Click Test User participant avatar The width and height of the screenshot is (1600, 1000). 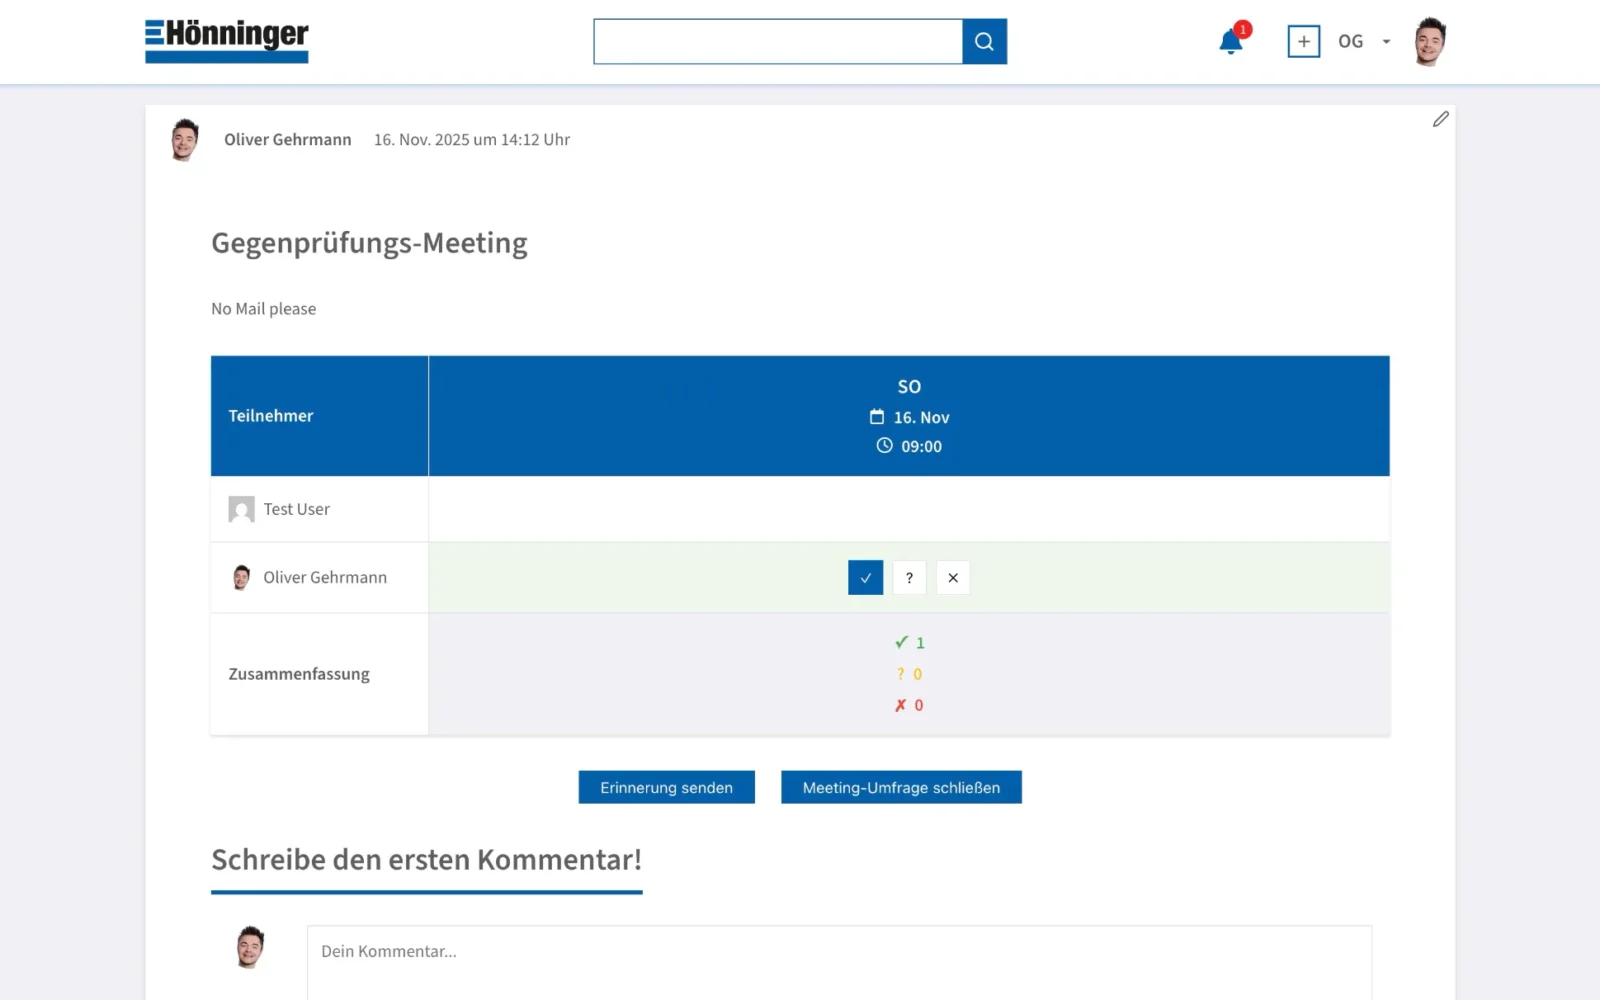click(x=241, y=509)
